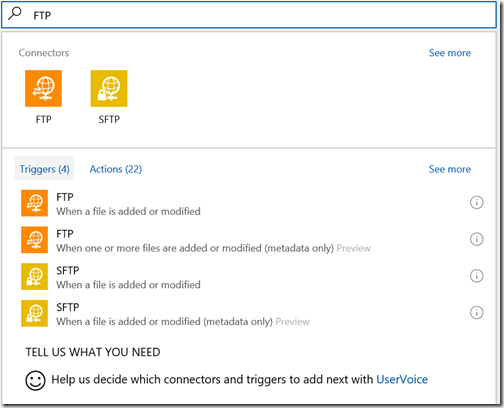Click the search magnifier icon

coord(15,14)
